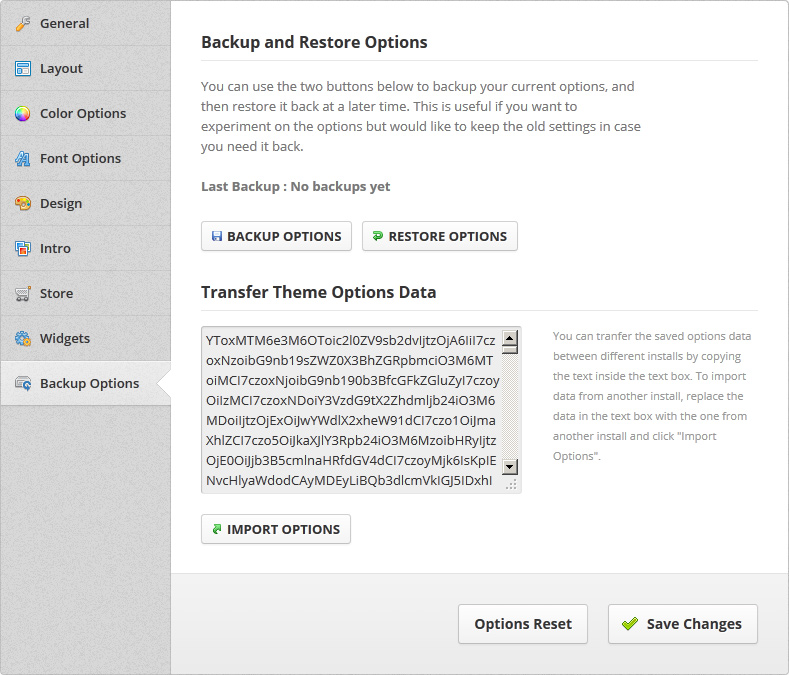Go to the Store tab
Screen dimensions: 789x675
[x=86, y=293]
